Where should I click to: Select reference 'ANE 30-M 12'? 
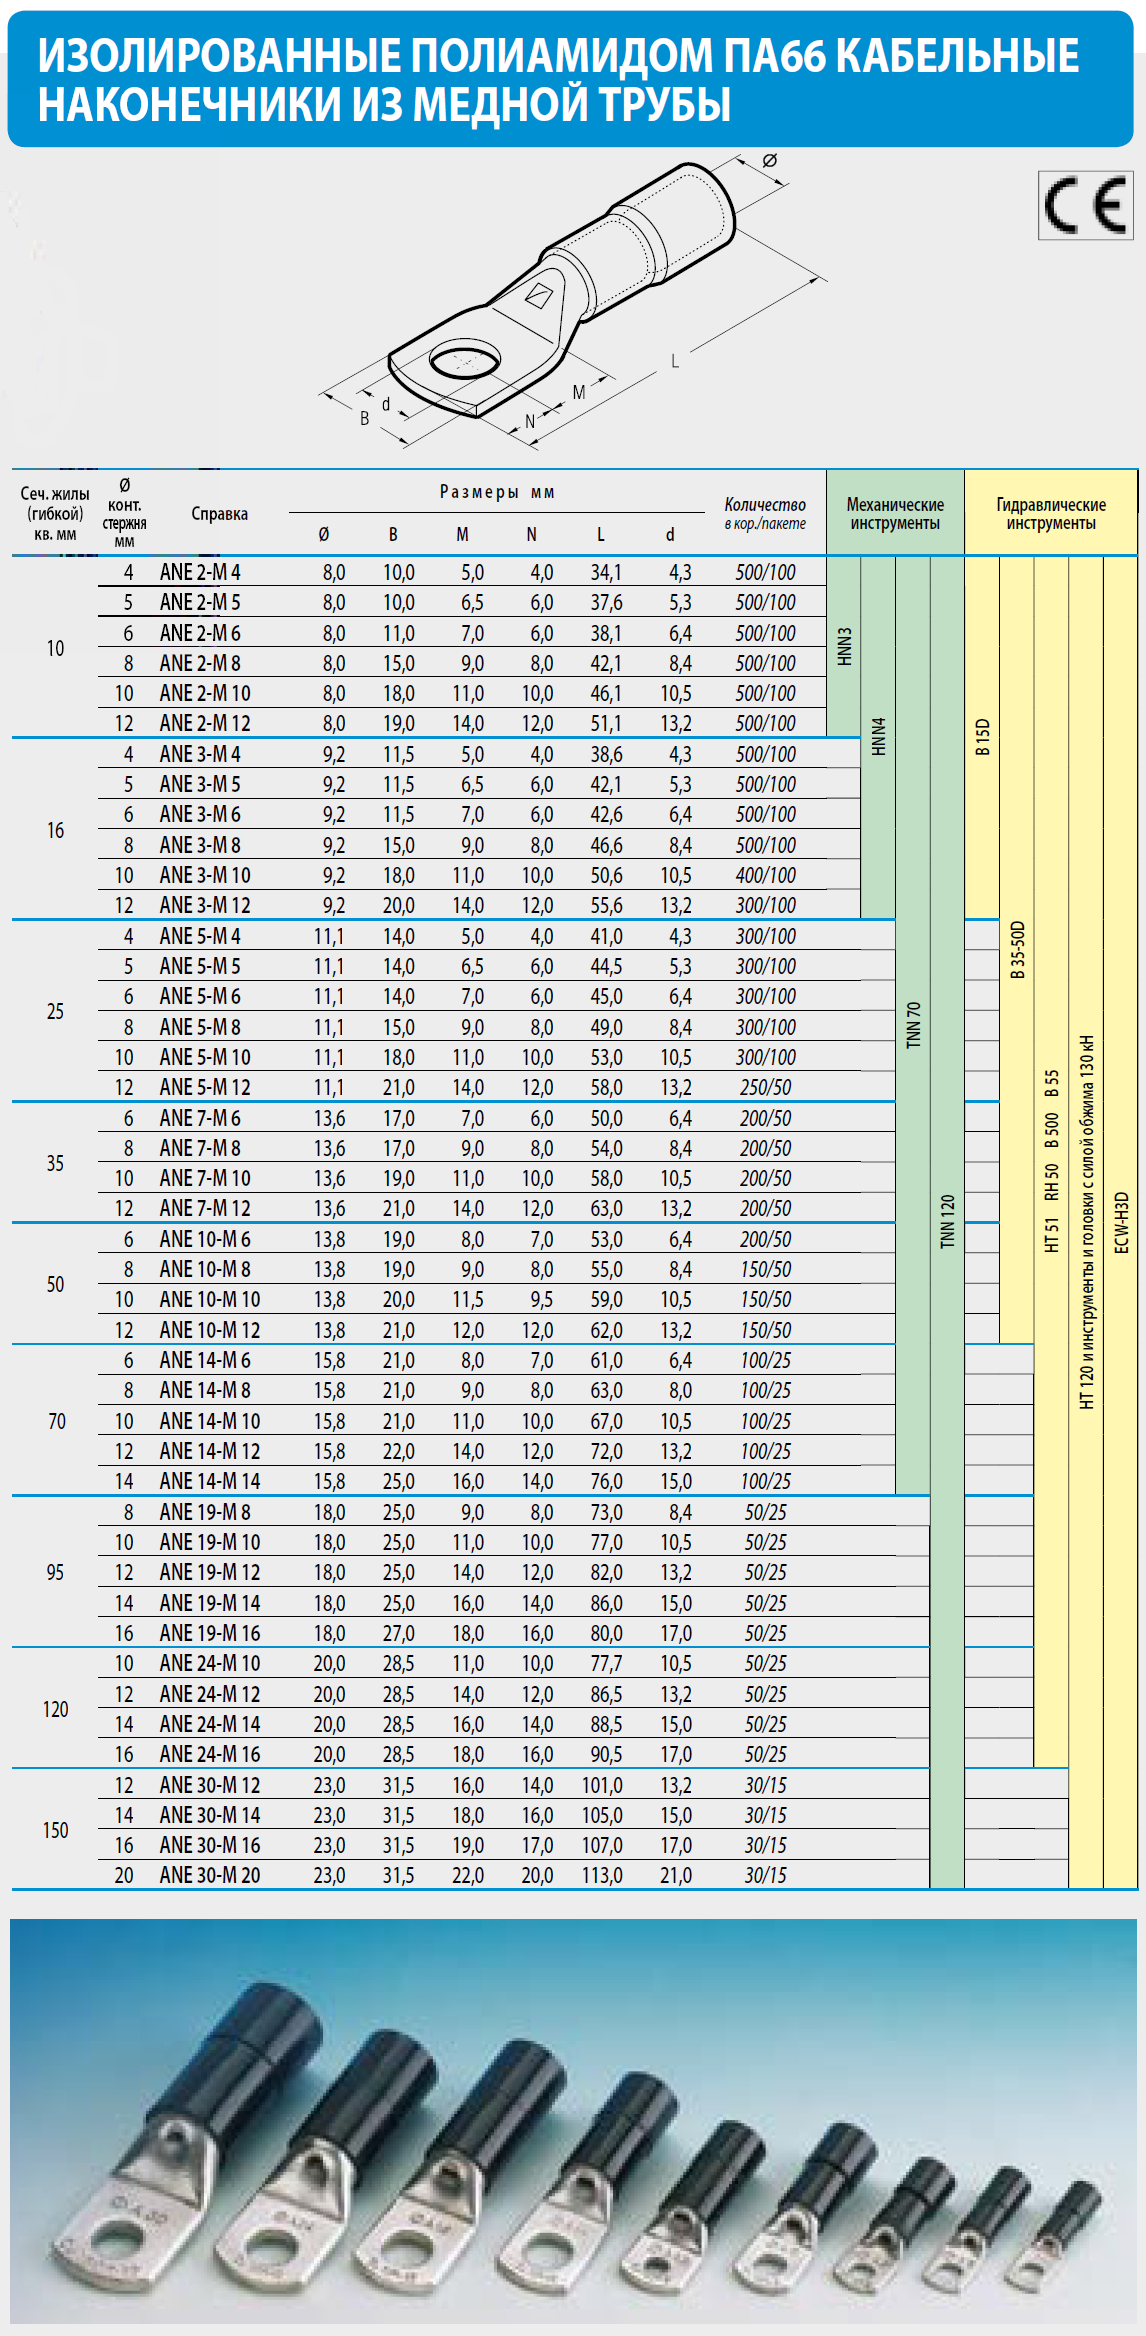[210, 1785]
